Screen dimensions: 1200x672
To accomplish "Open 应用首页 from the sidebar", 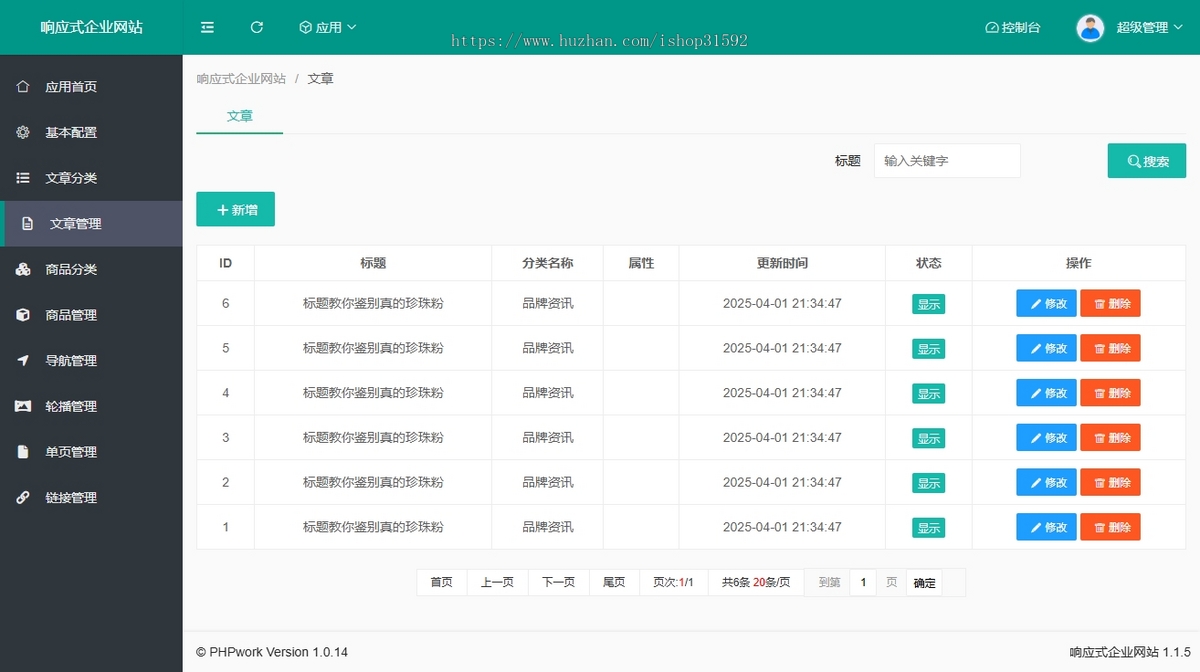I will (71, 87).
